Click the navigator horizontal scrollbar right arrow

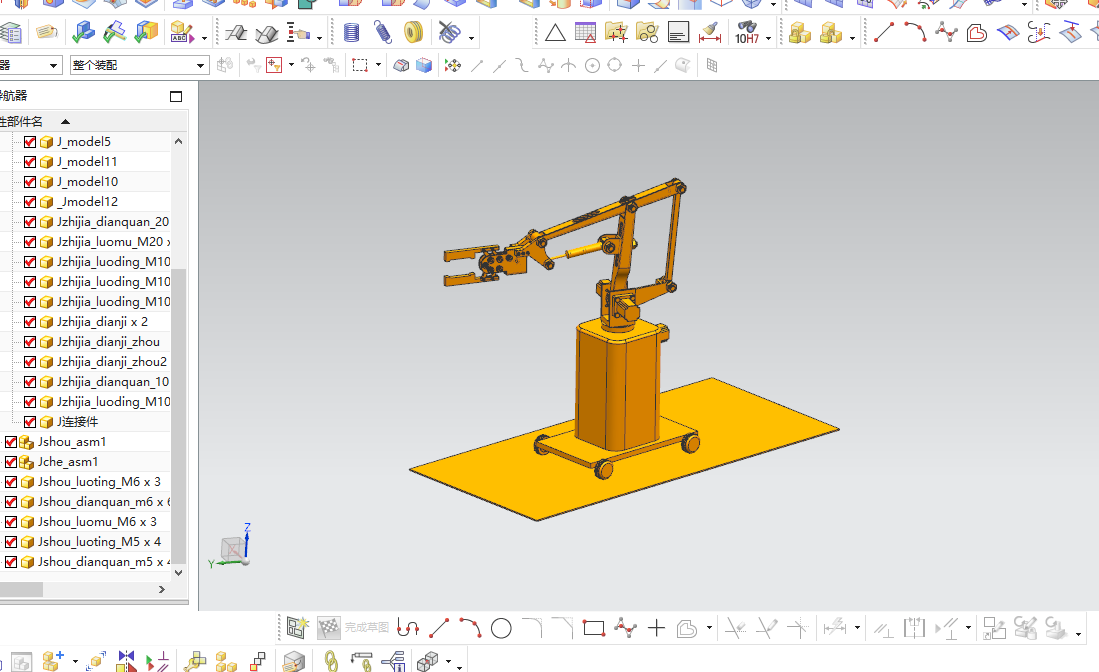tap(162, 589)
